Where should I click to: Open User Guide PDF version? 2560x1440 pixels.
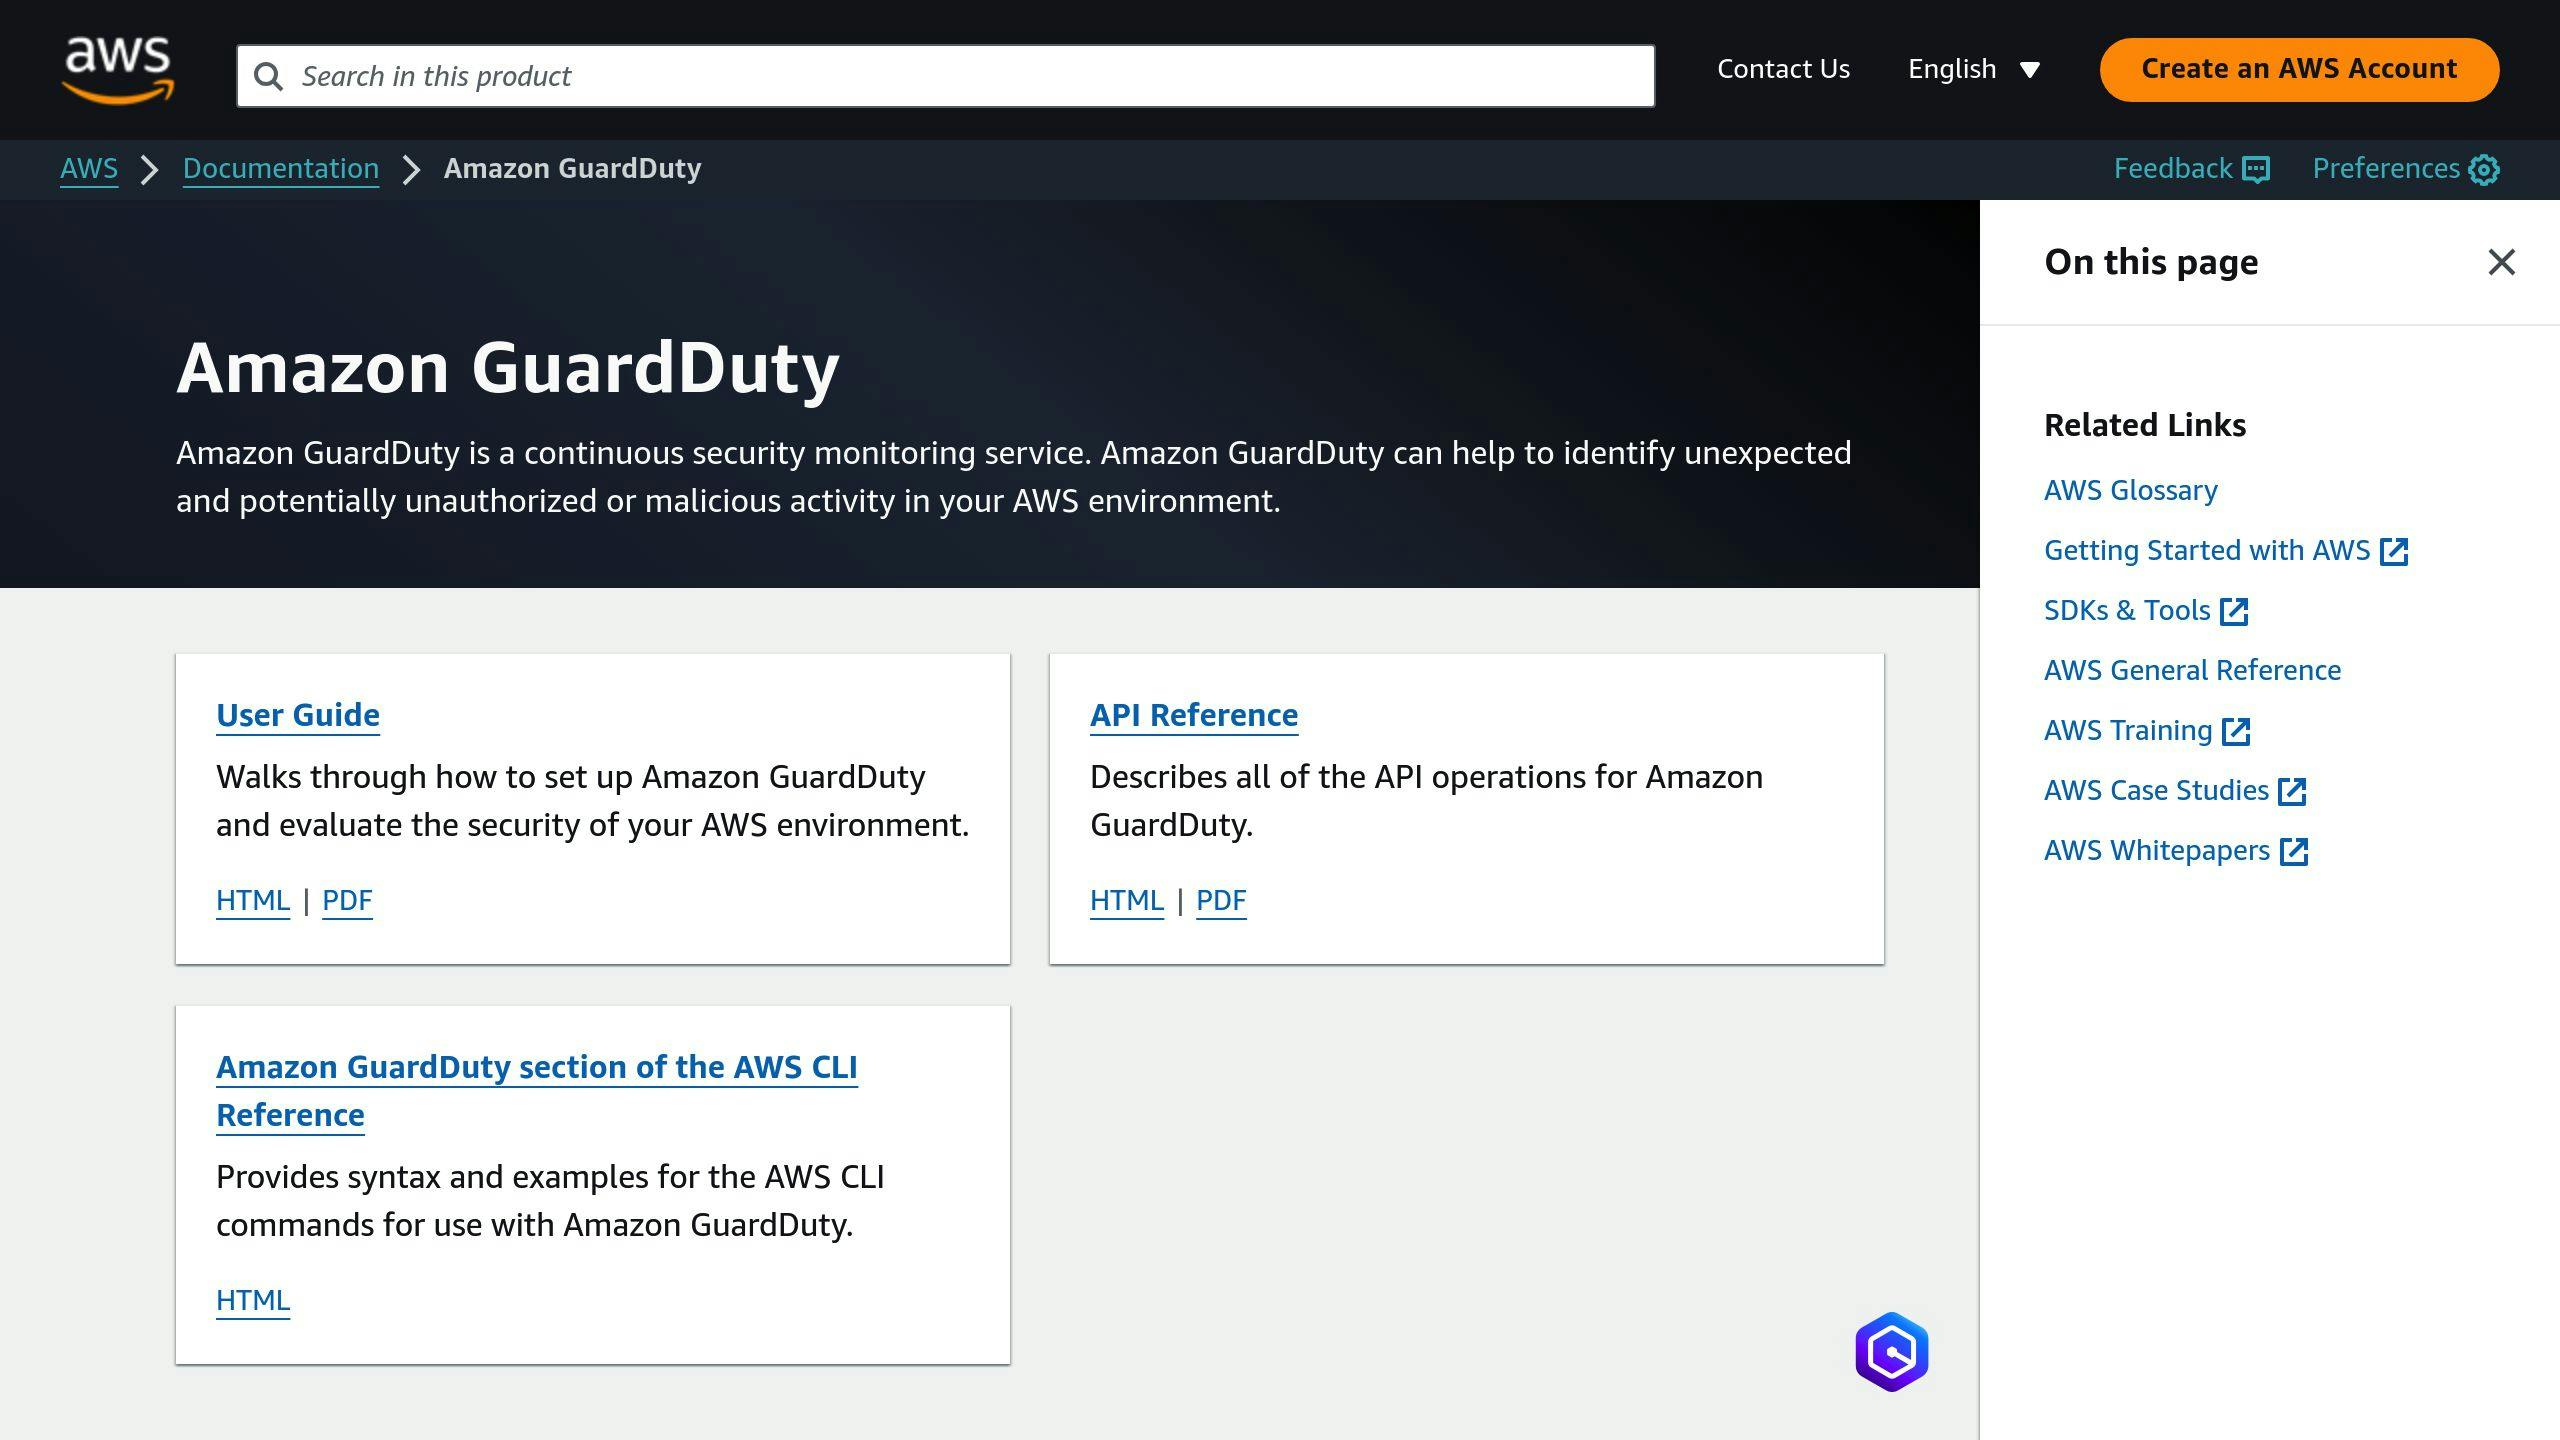coord(347,900)
